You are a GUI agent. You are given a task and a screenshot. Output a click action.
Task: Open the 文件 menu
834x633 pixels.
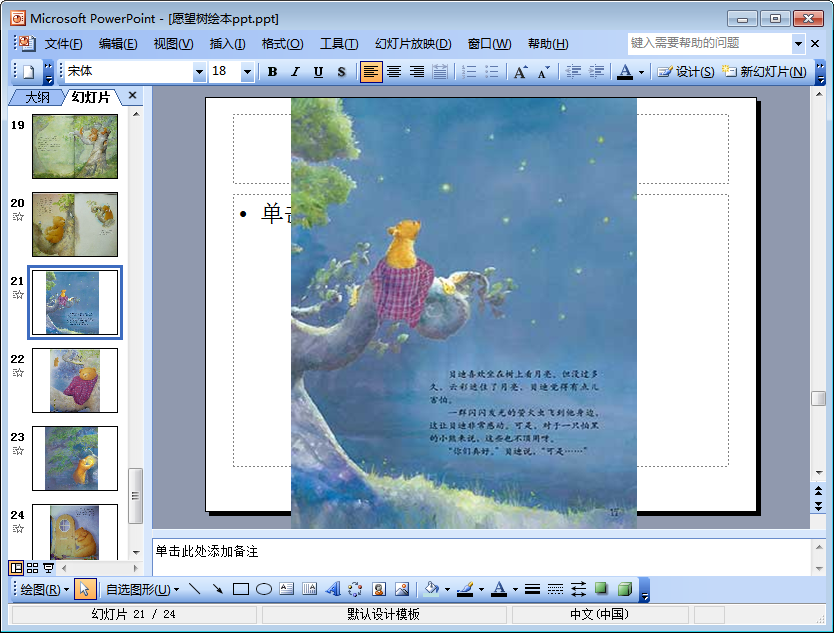point(63,44)
